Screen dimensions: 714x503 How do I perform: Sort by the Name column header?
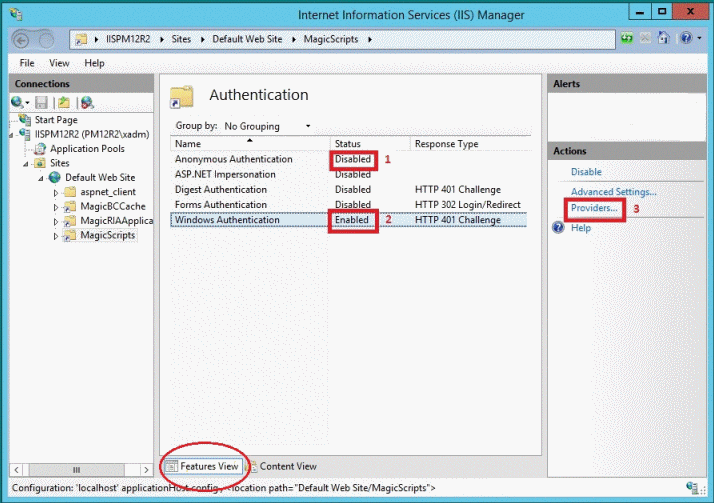pos(250,144)
